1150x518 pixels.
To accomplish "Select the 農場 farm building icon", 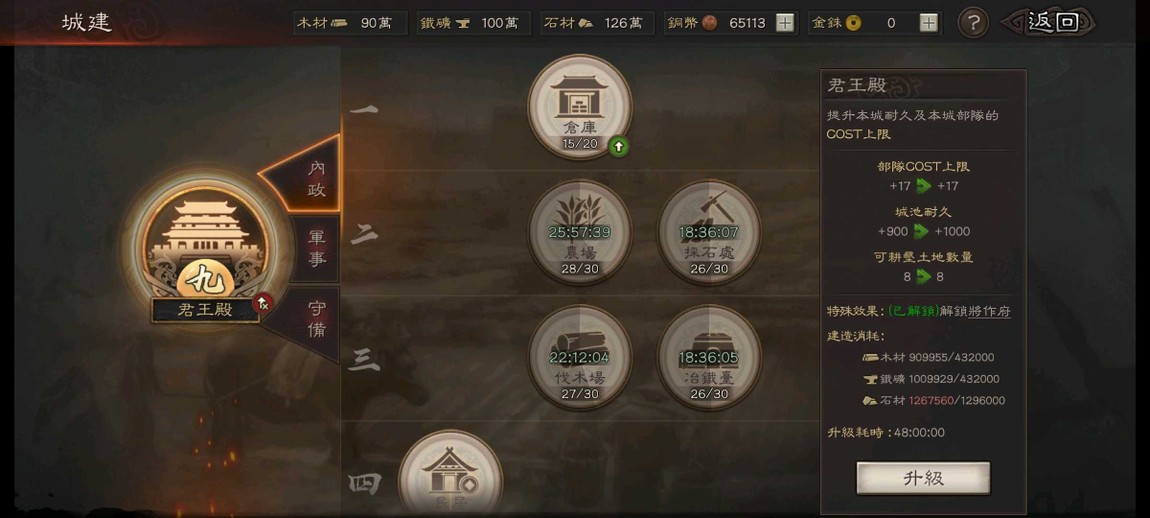I will pyautogui.click(x=580, y=232).
